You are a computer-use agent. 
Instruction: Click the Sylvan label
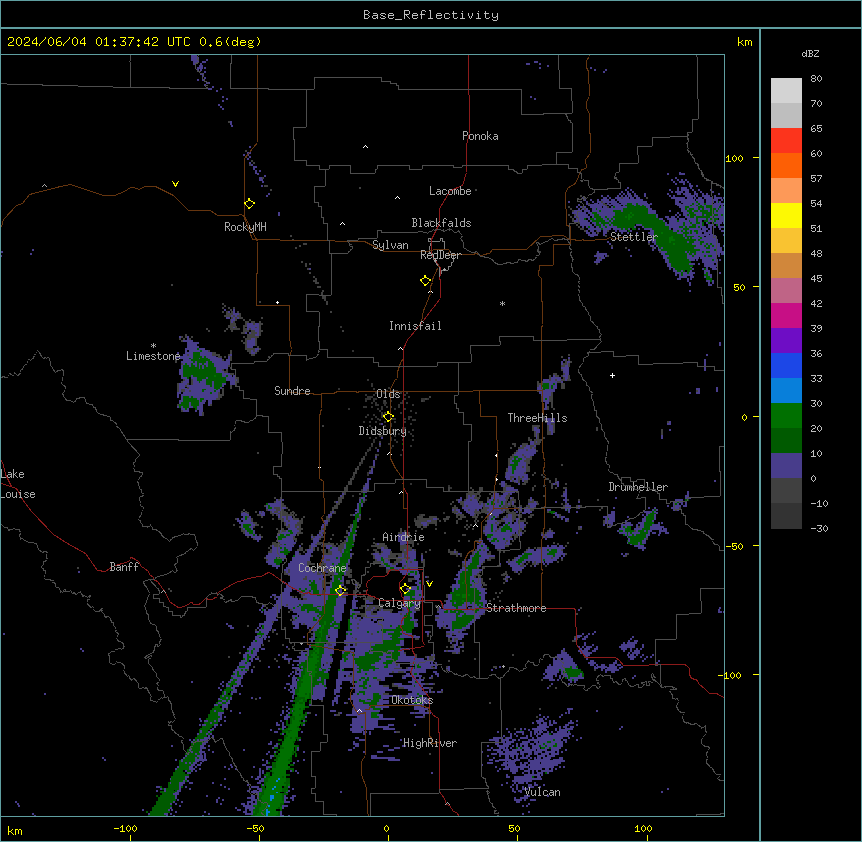(x=390, y=245)
